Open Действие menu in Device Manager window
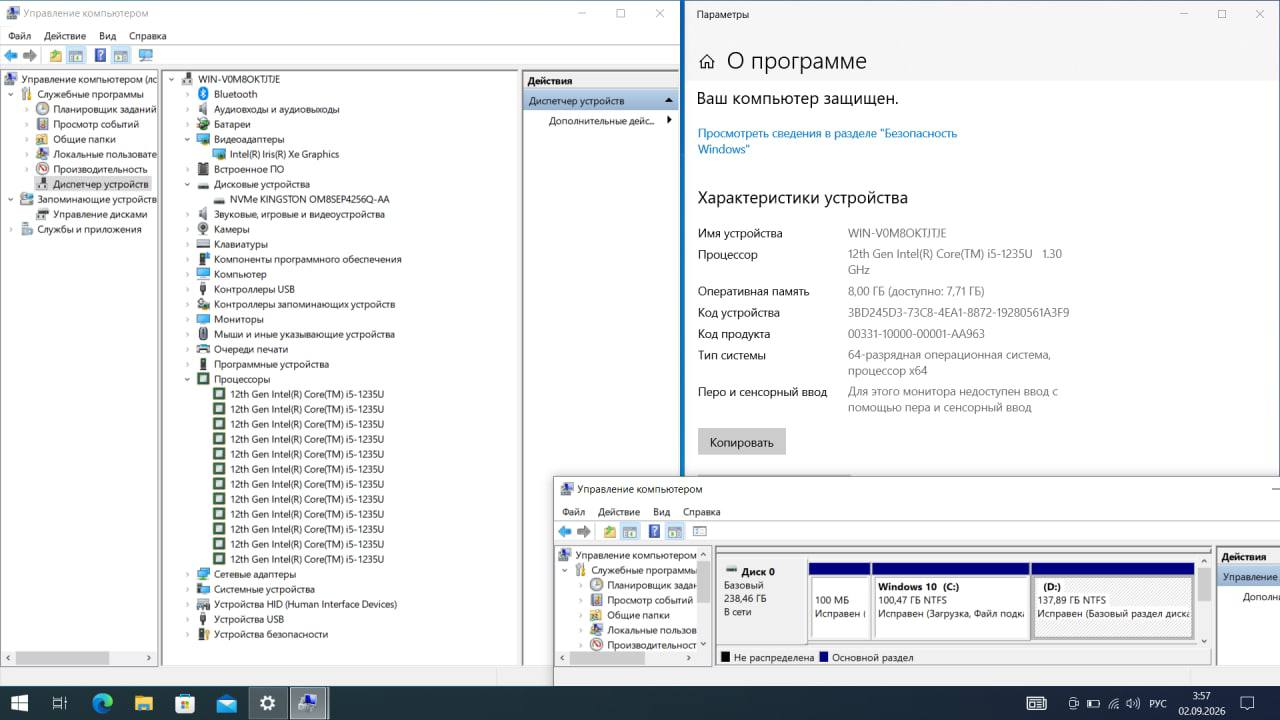Image resolution: width=1280 pixels, height=720 pixels. tap(65, 36)
